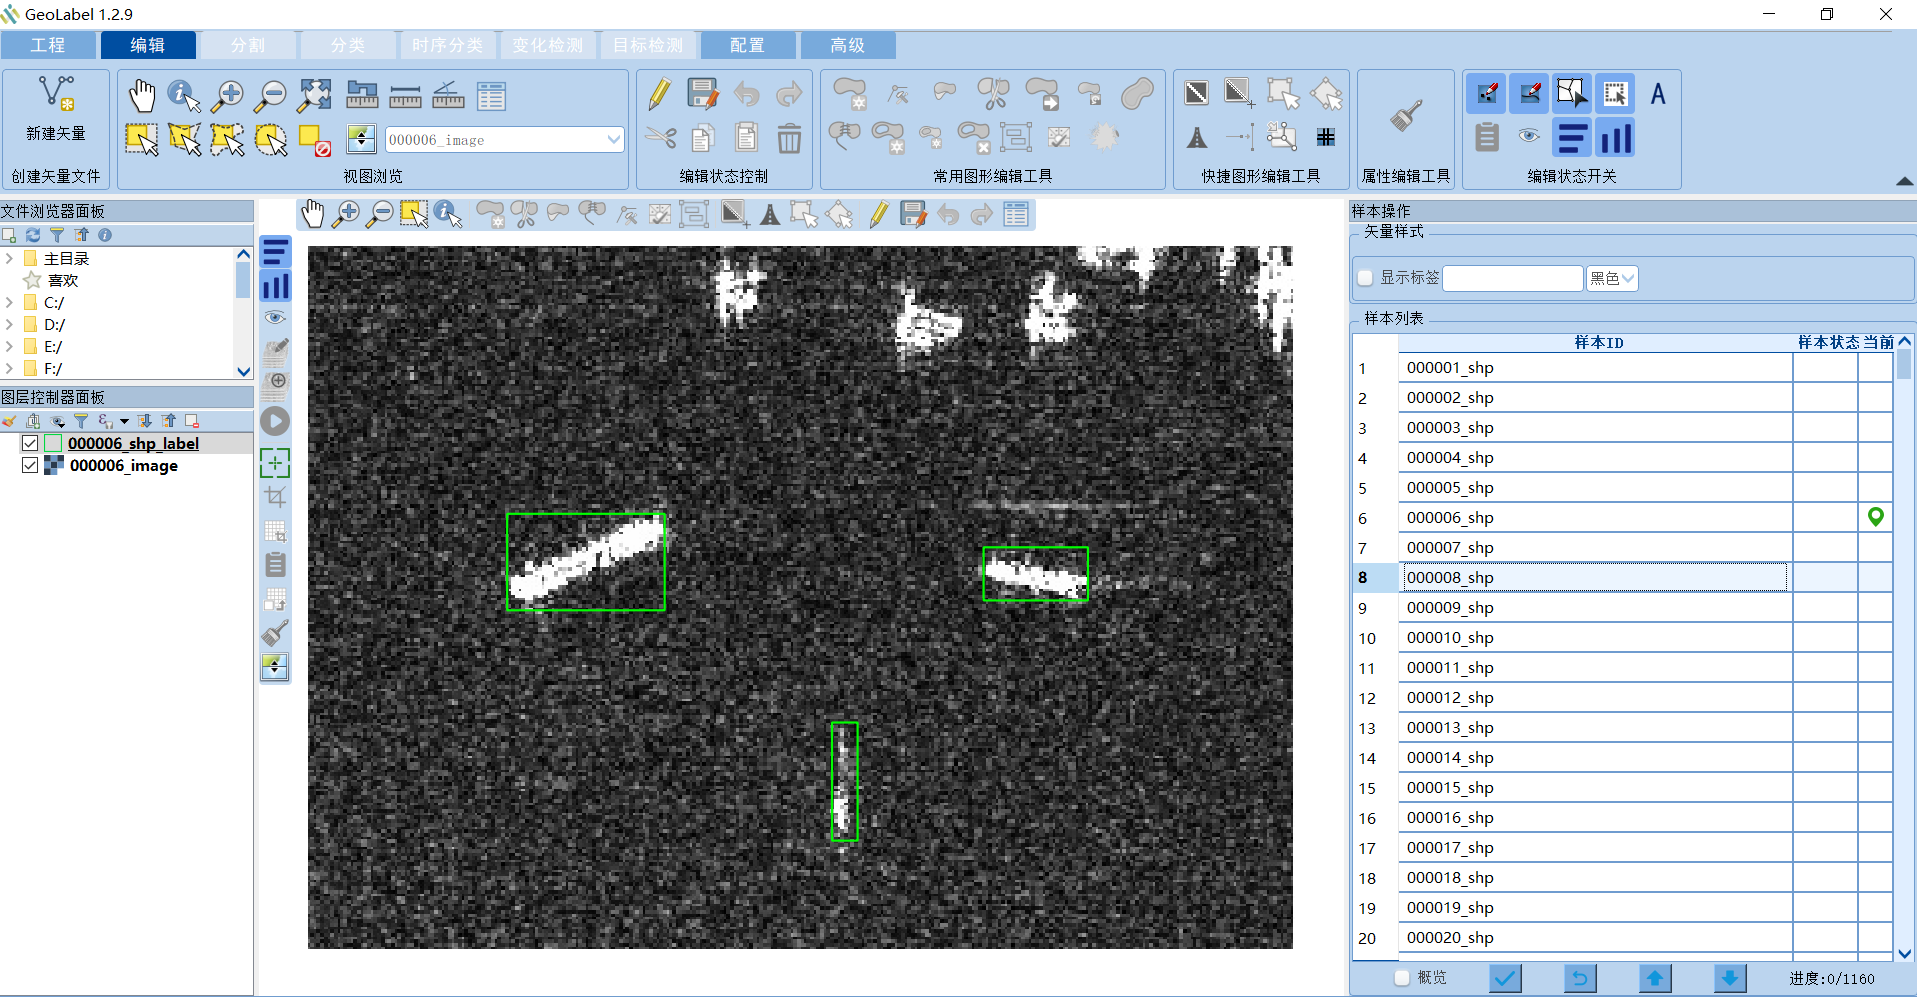1917x997 pixels.
Task: Select the pan hand tool in 视图浏览
Action: [x=141, y=95]
